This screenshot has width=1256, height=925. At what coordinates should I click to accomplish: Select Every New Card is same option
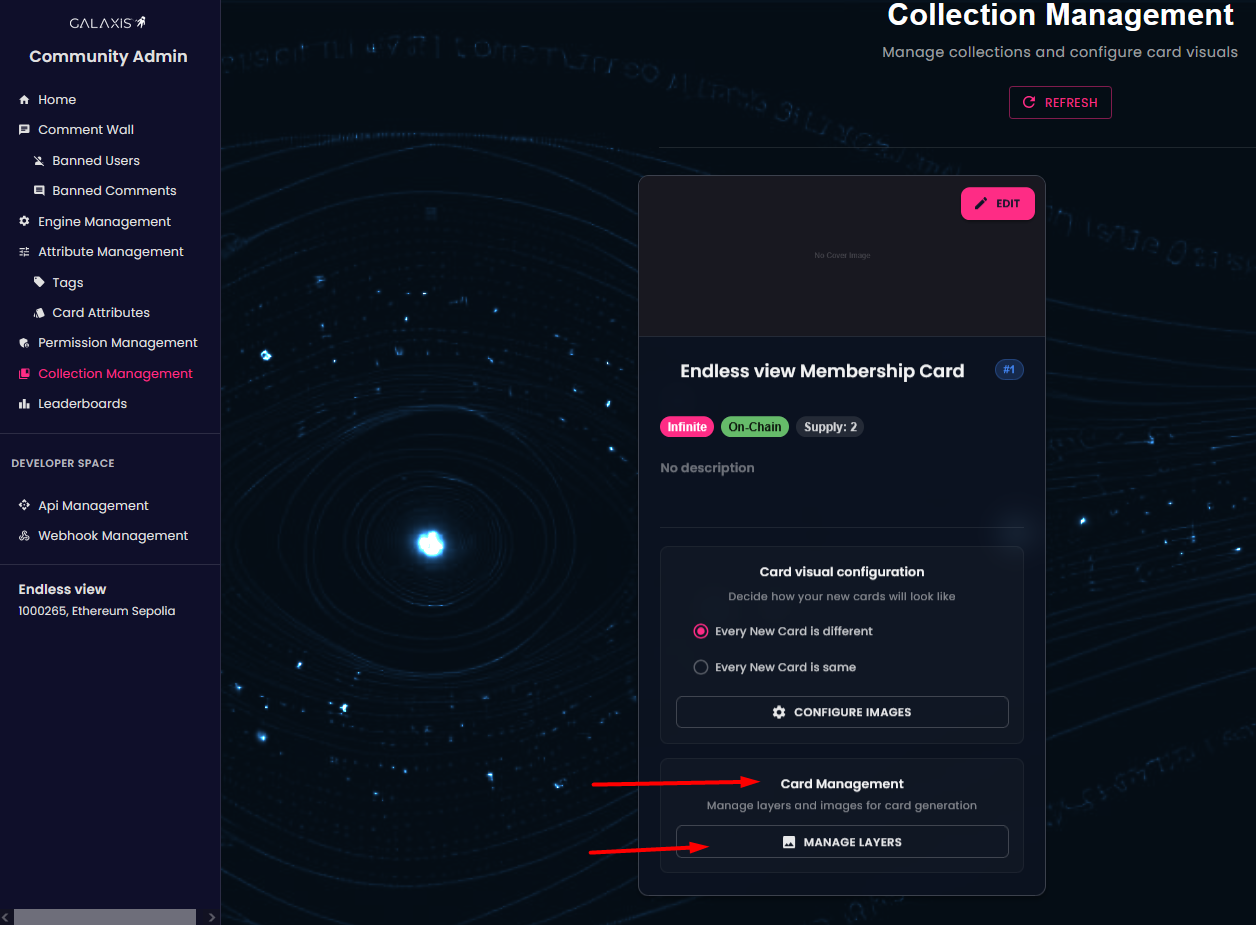pyautogui.click(x=701, y=668)
